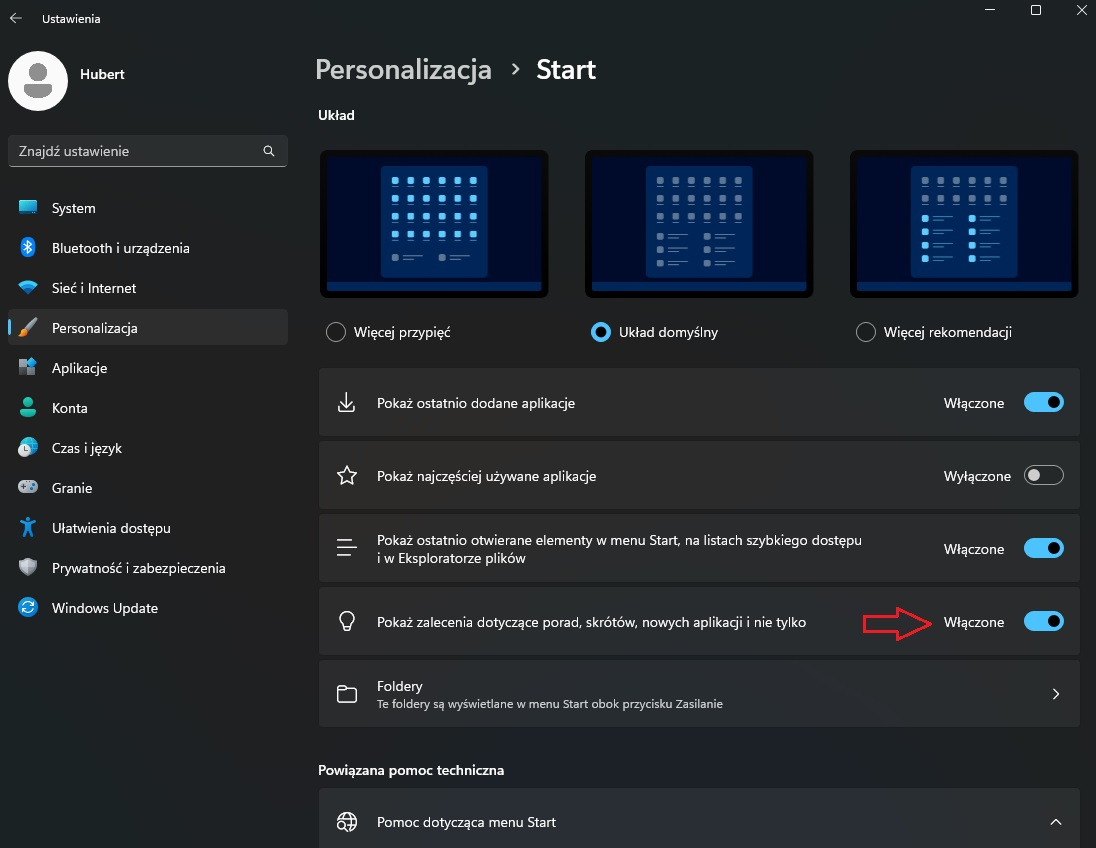The width and height of the screenshot is (1096, 848).
Task: Enable 'Pokaż najczęściej używane aplikacje'
Action: pos(1043,475)
